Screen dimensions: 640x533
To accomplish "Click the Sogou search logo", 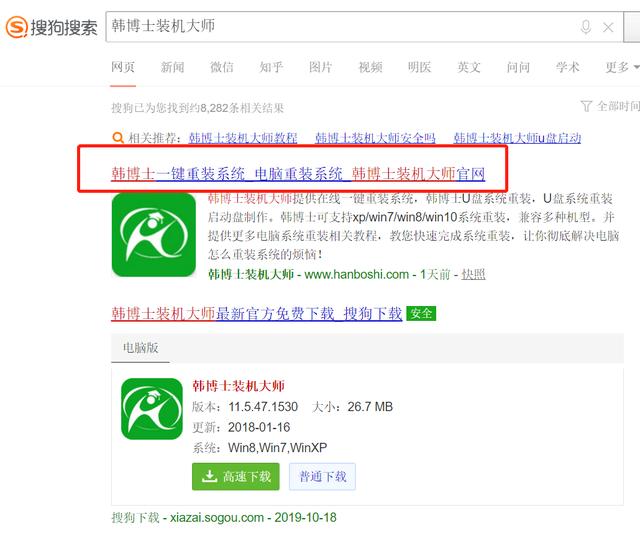I will coord(51,27).
